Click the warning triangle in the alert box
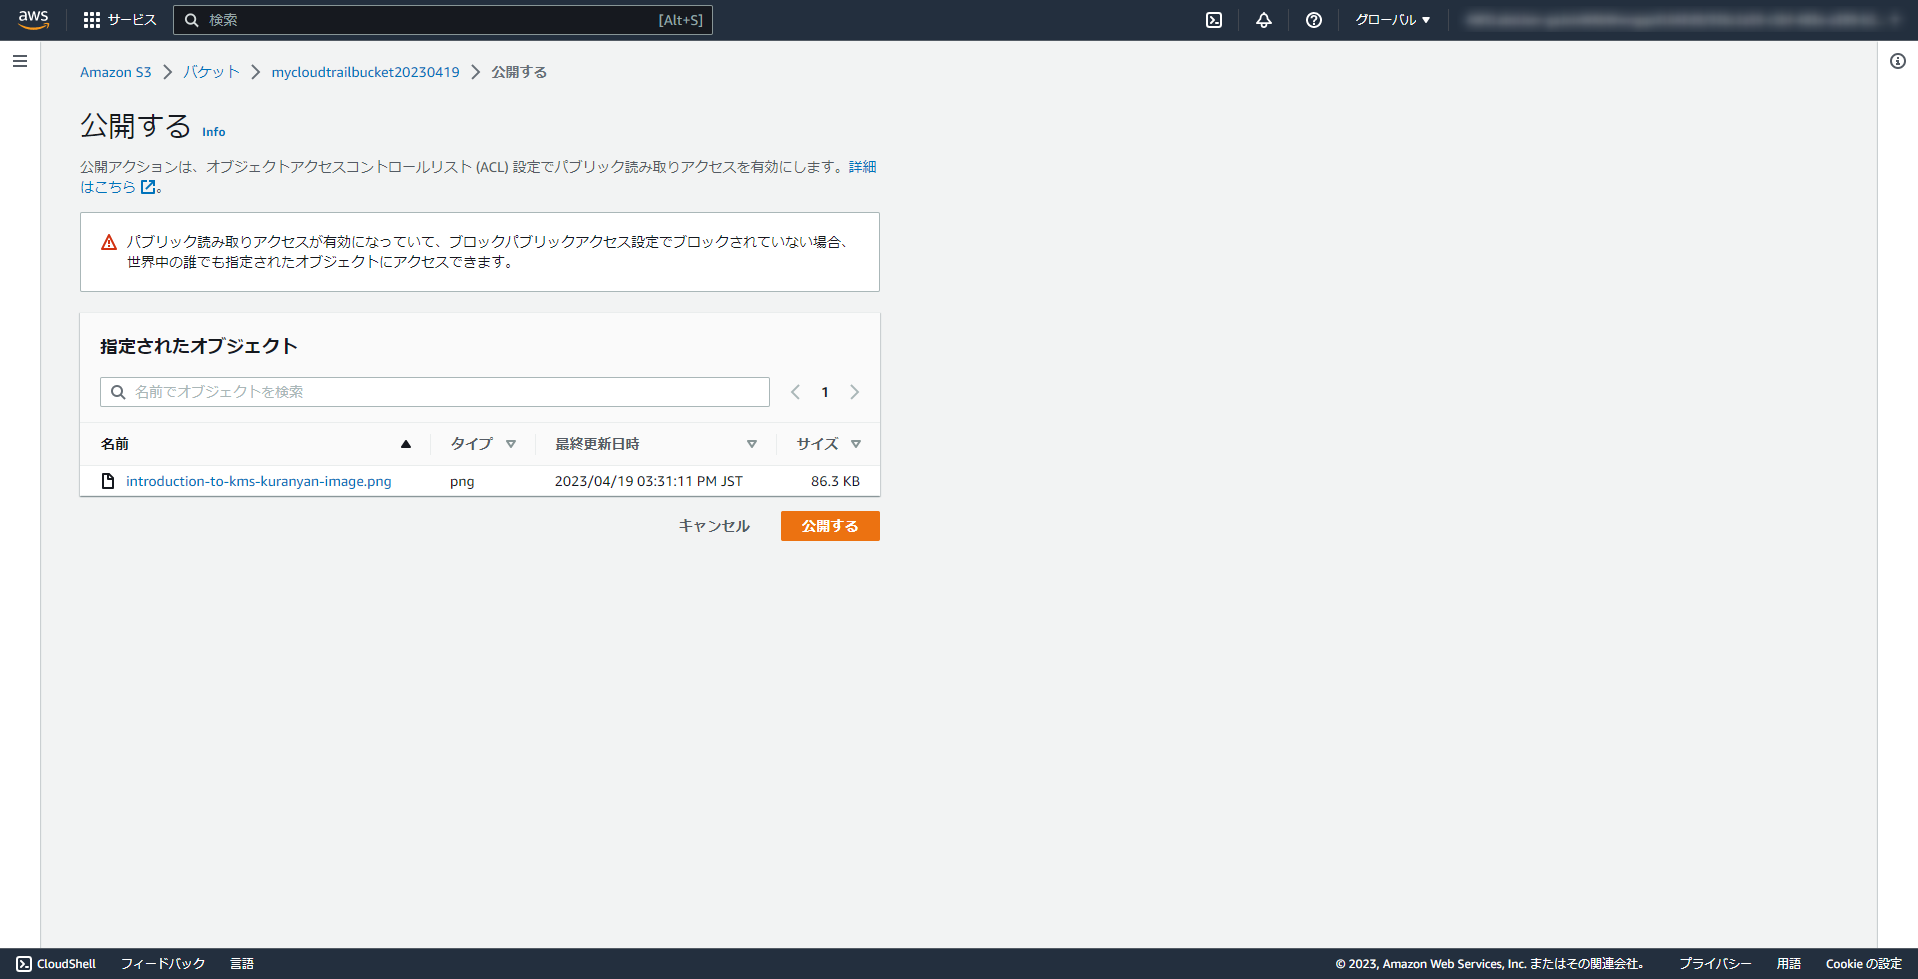 [108, 241]
